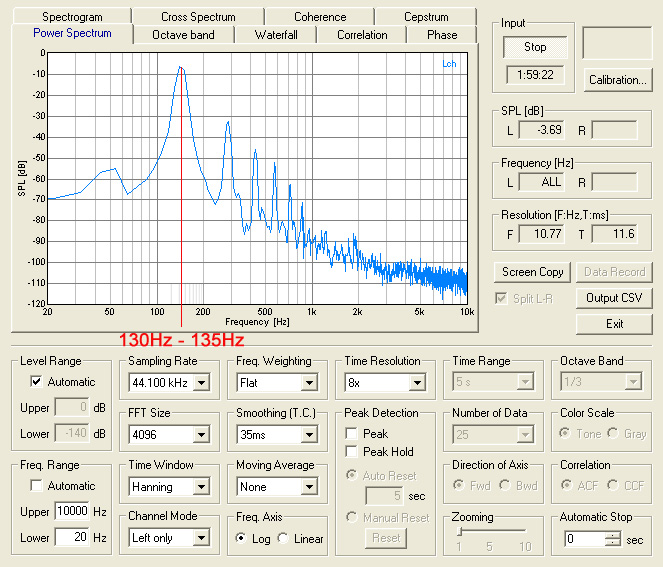Switch to Octave band tab
The image size is (663, 567).
[183, 35]
